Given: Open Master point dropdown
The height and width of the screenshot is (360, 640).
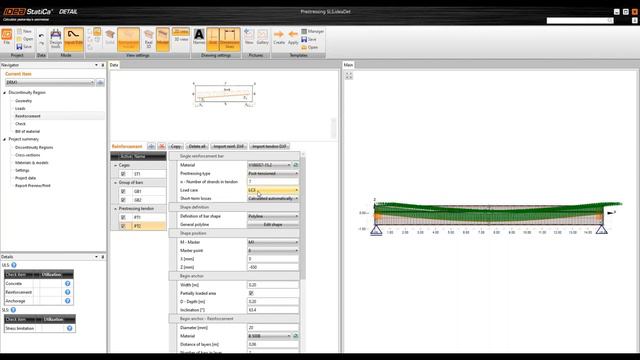Looking at the screenshot, I should click(x=273, y=251).
